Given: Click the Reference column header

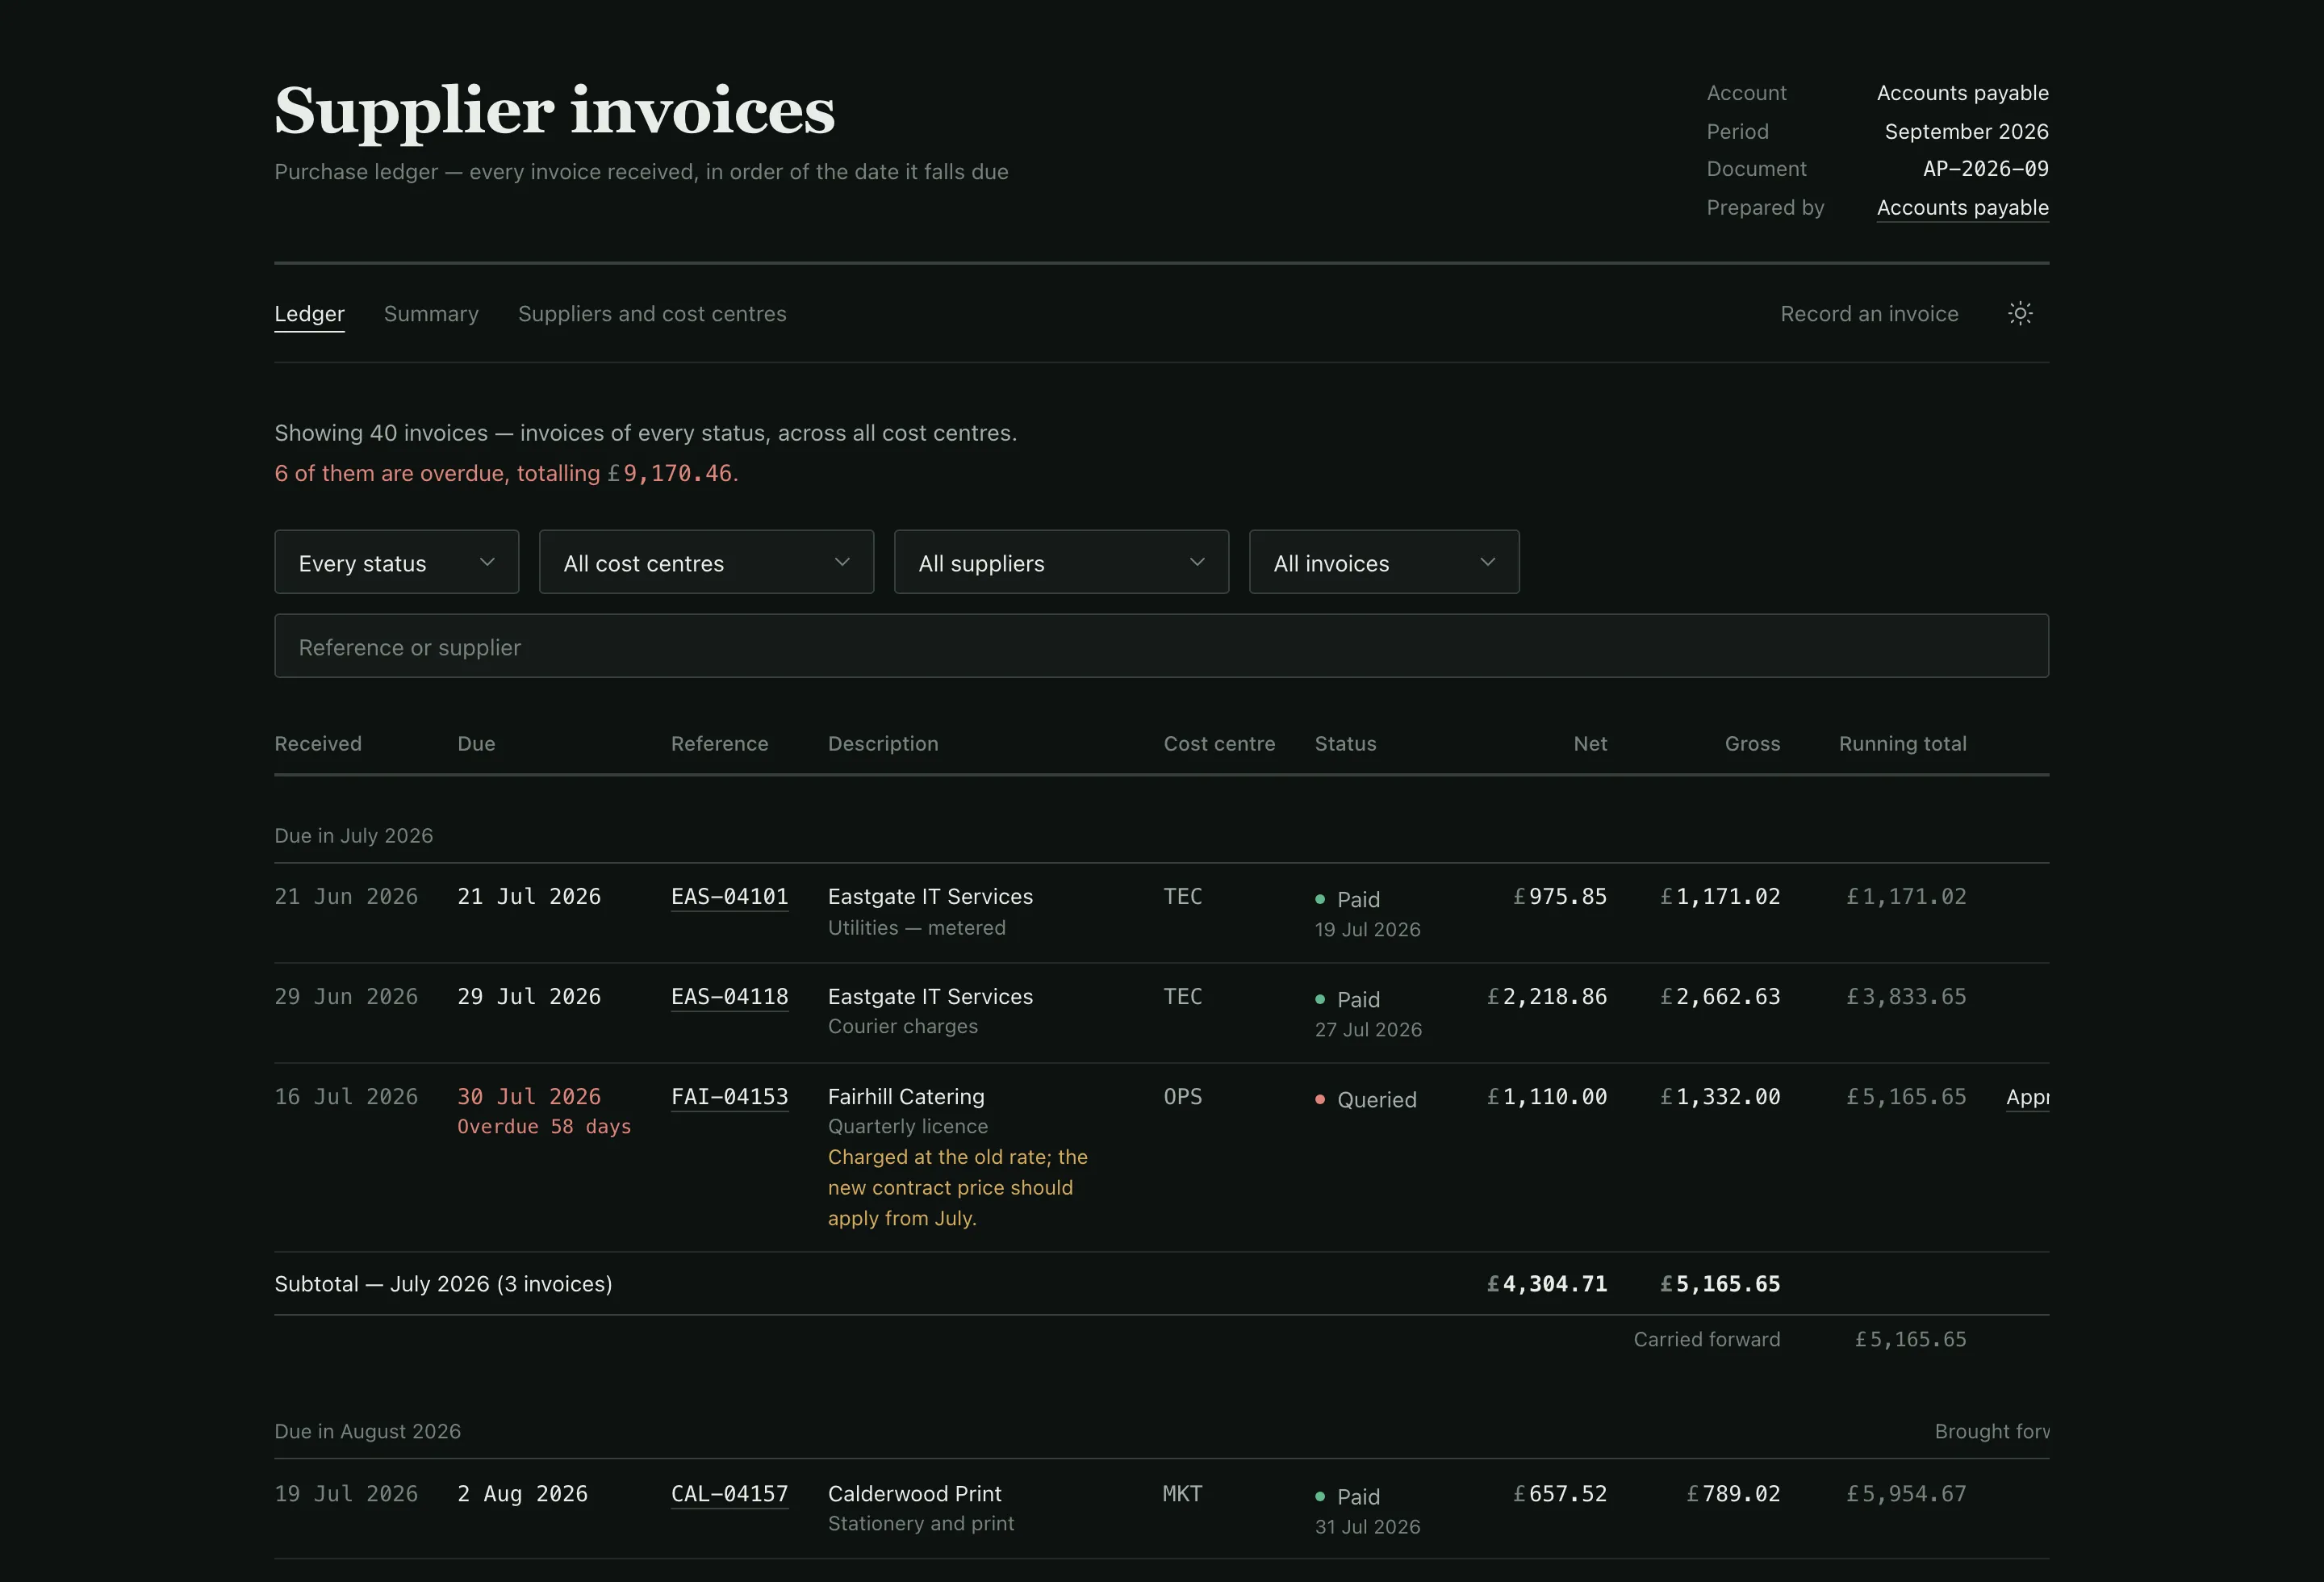Looking at the screenshot, I should pos(720,744).
